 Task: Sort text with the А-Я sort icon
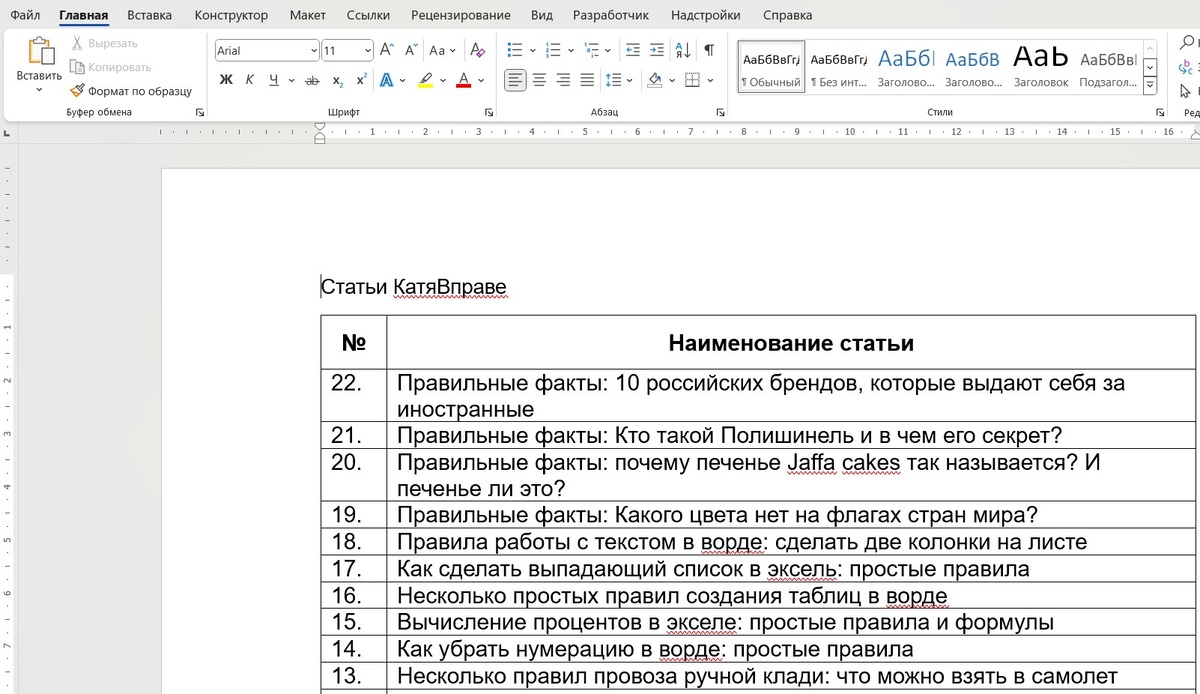tap(683, 50)
